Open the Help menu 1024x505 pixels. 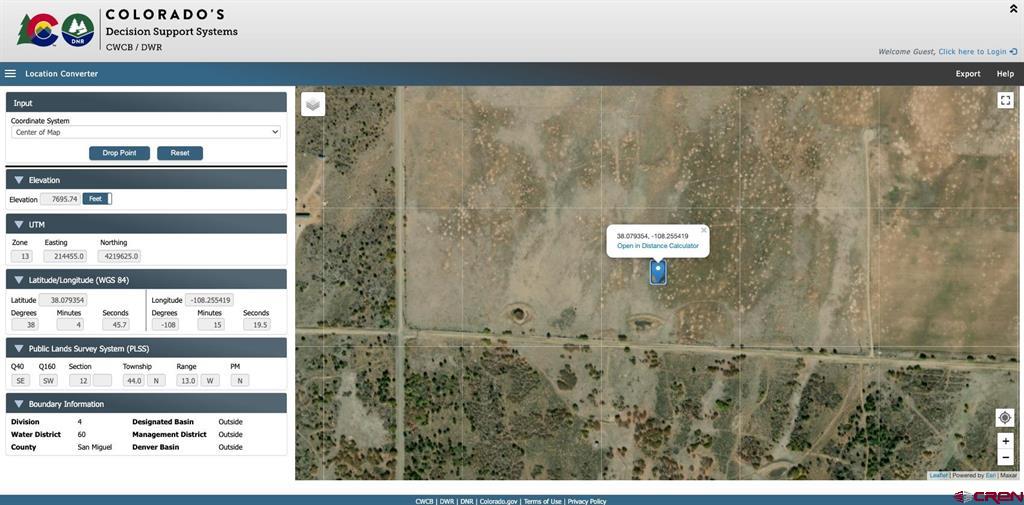coord(1005,73)
